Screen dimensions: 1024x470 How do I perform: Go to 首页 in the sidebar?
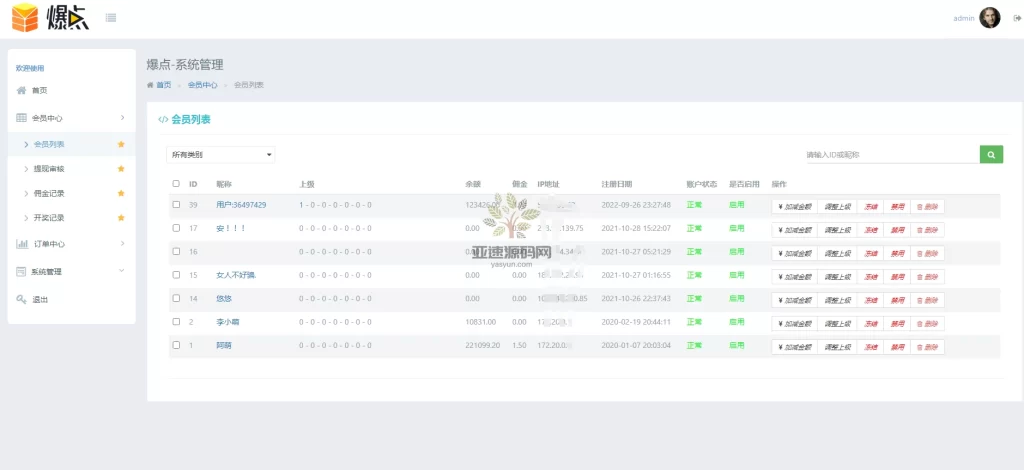(71, 90)
